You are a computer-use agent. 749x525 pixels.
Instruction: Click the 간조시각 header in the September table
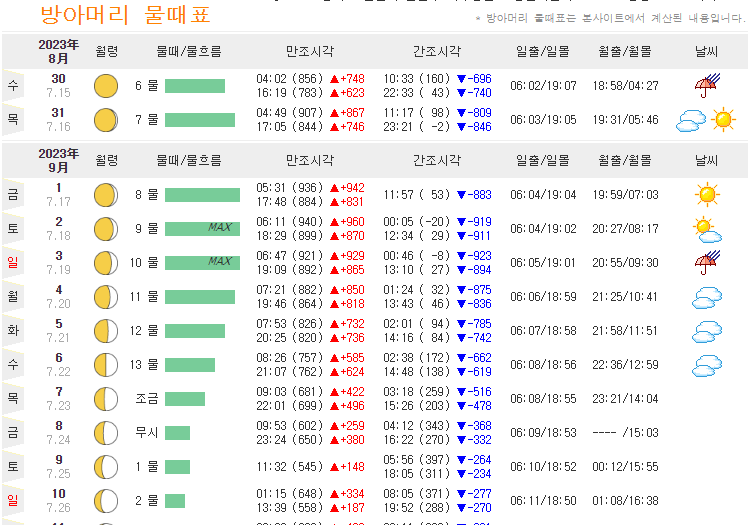click(x=437, y=161)
